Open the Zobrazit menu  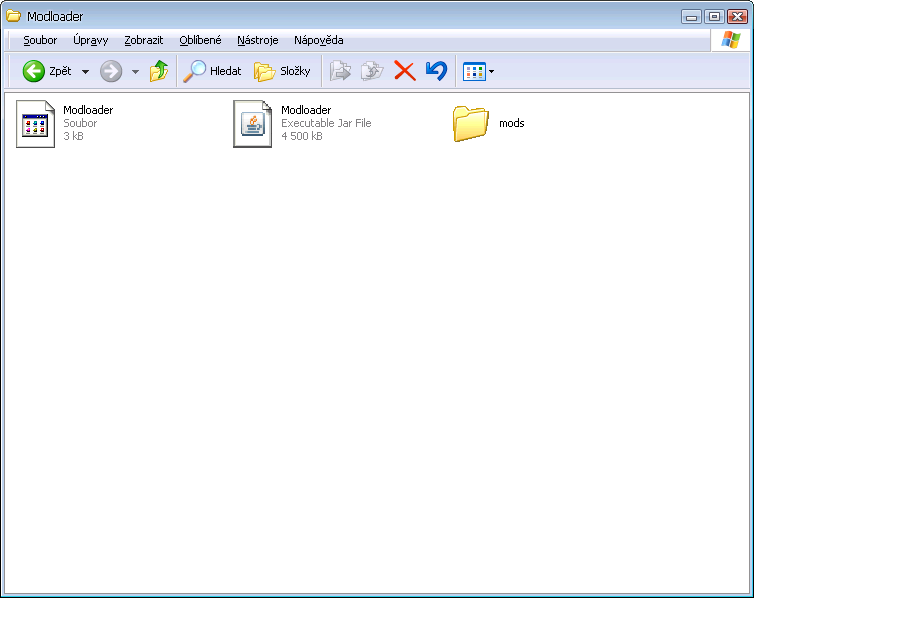[x=144, y=40]
